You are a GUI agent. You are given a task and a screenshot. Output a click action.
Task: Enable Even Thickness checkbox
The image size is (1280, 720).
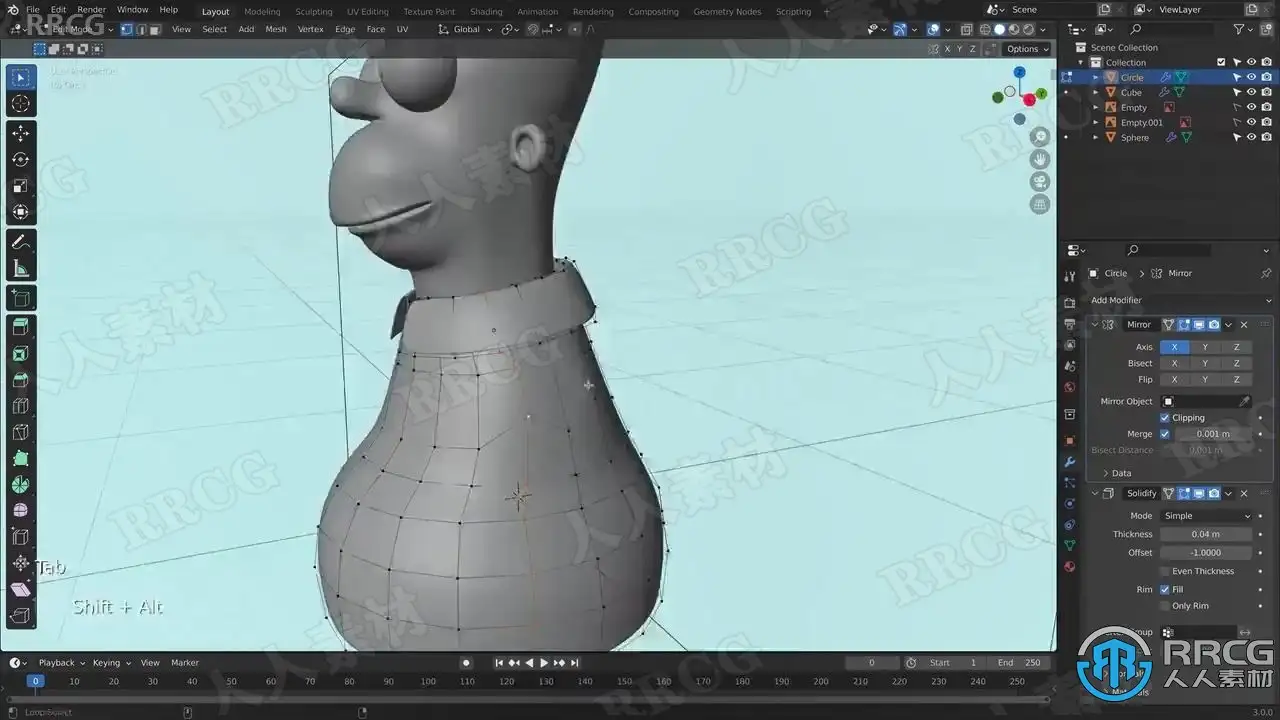pos(1165,571)
